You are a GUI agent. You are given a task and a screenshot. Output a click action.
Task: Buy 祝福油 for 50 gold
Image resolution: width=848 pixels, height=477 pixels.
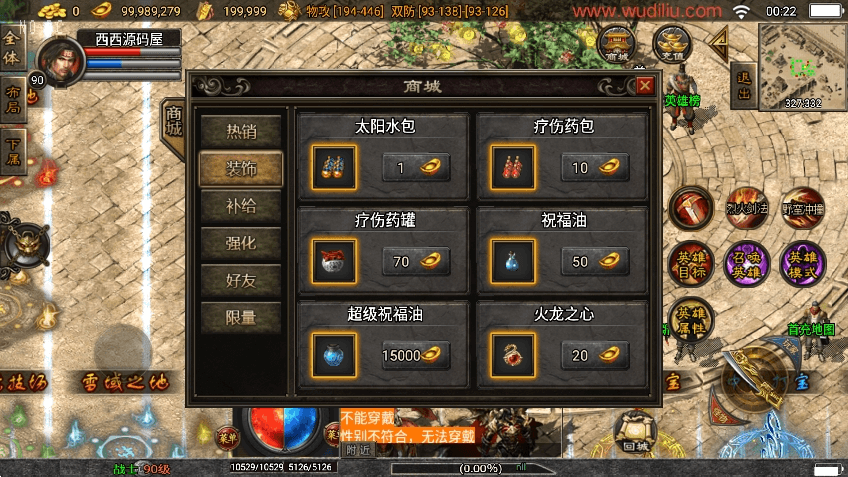click(x=595, y=262)
